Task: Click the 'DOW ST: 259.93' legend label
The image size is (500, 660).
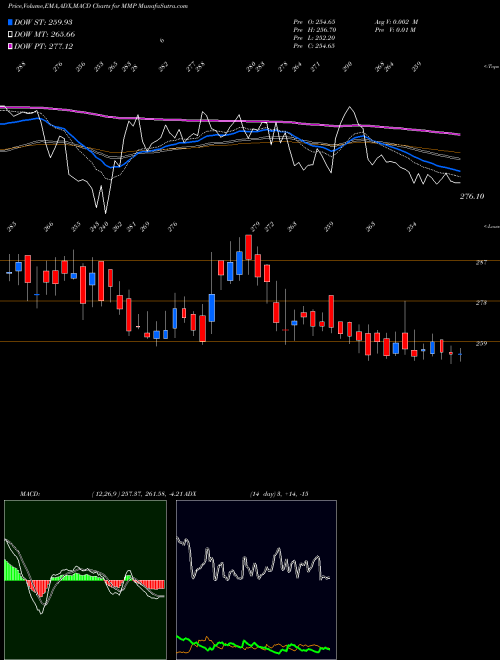Action: coord(44,22)
